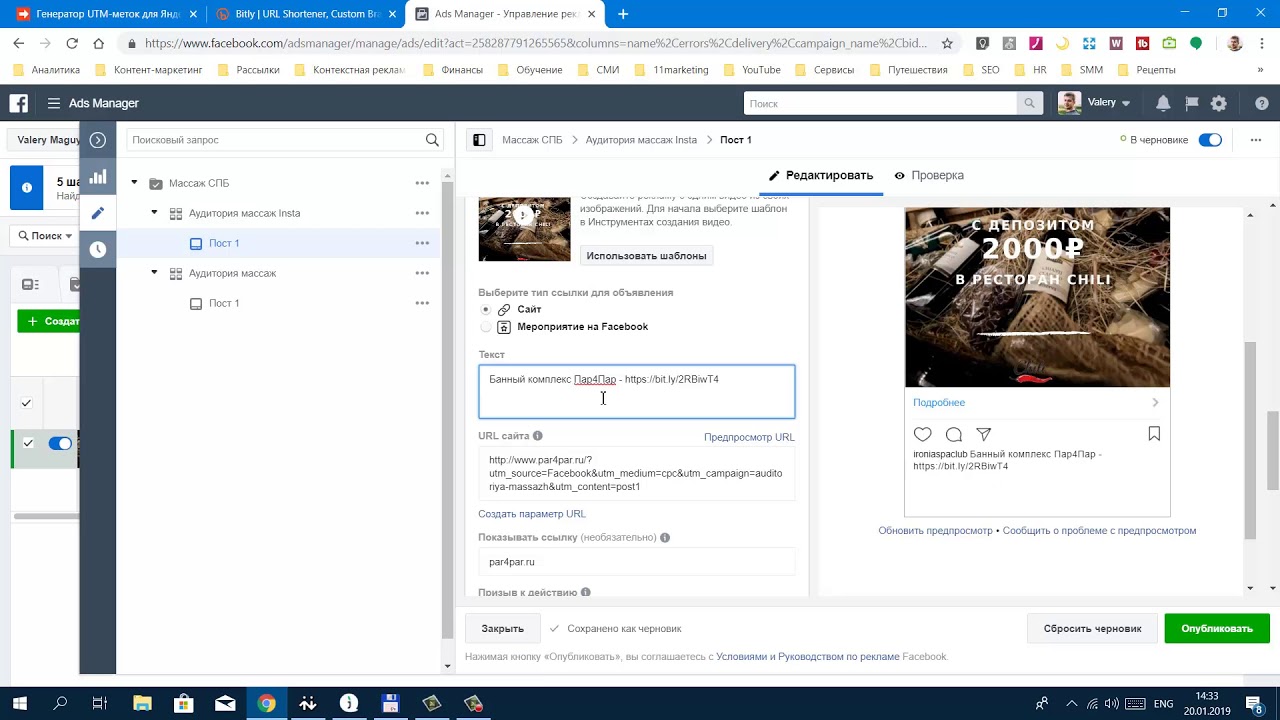Screen dimensions: 1280x720
Task: Select the Сайт link type radio button
Action: 486,310
